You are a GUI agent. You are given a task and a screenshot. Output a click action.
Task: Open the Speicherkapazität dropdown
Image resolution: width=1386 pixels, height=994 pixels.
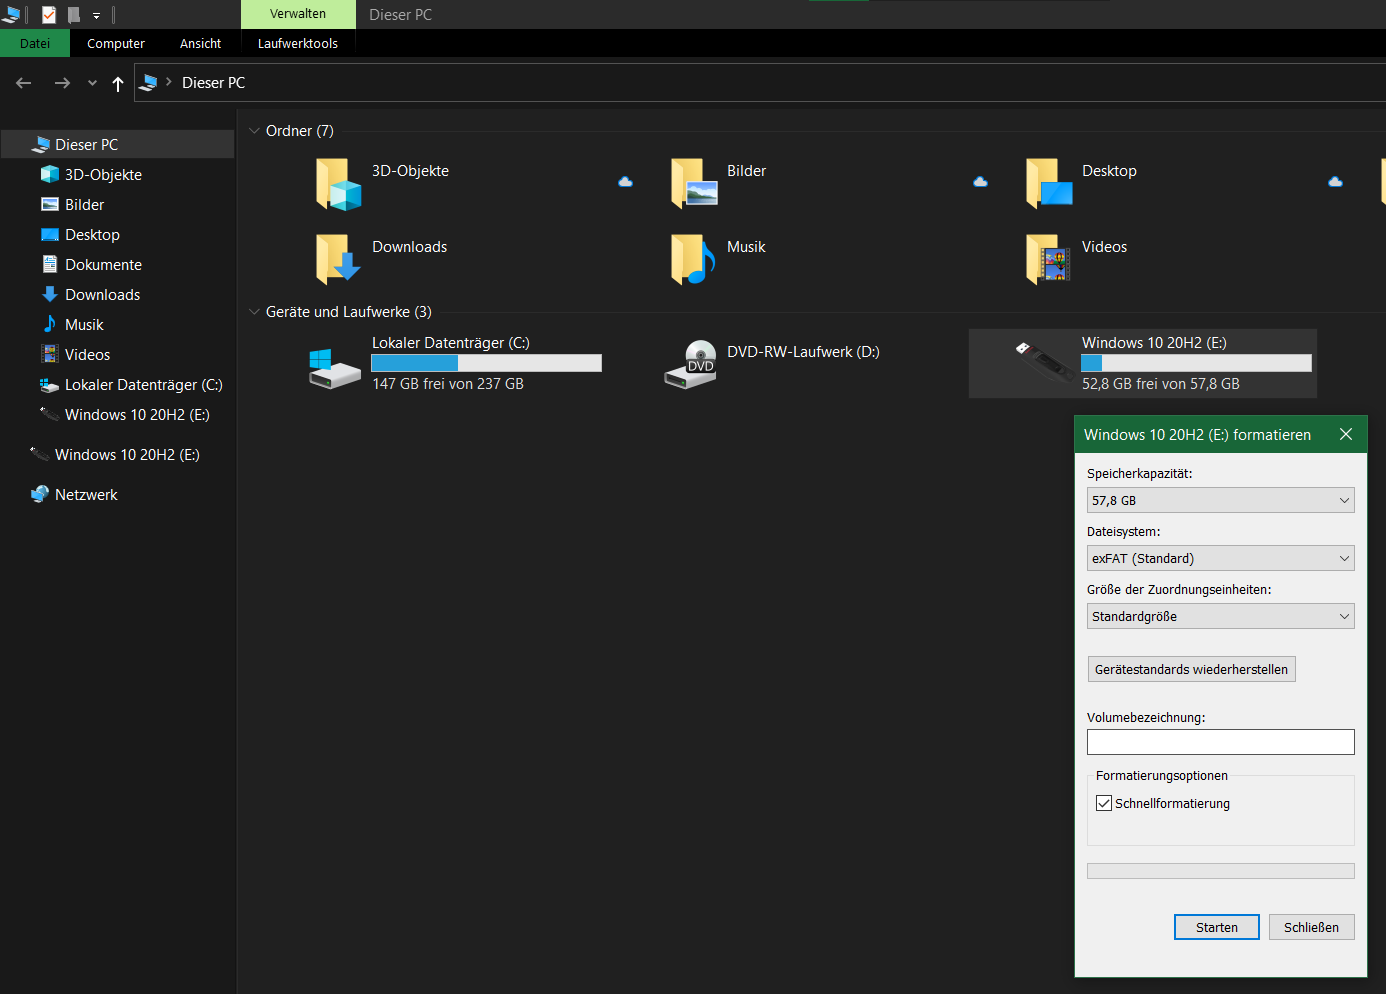[x=1220, y=500]
